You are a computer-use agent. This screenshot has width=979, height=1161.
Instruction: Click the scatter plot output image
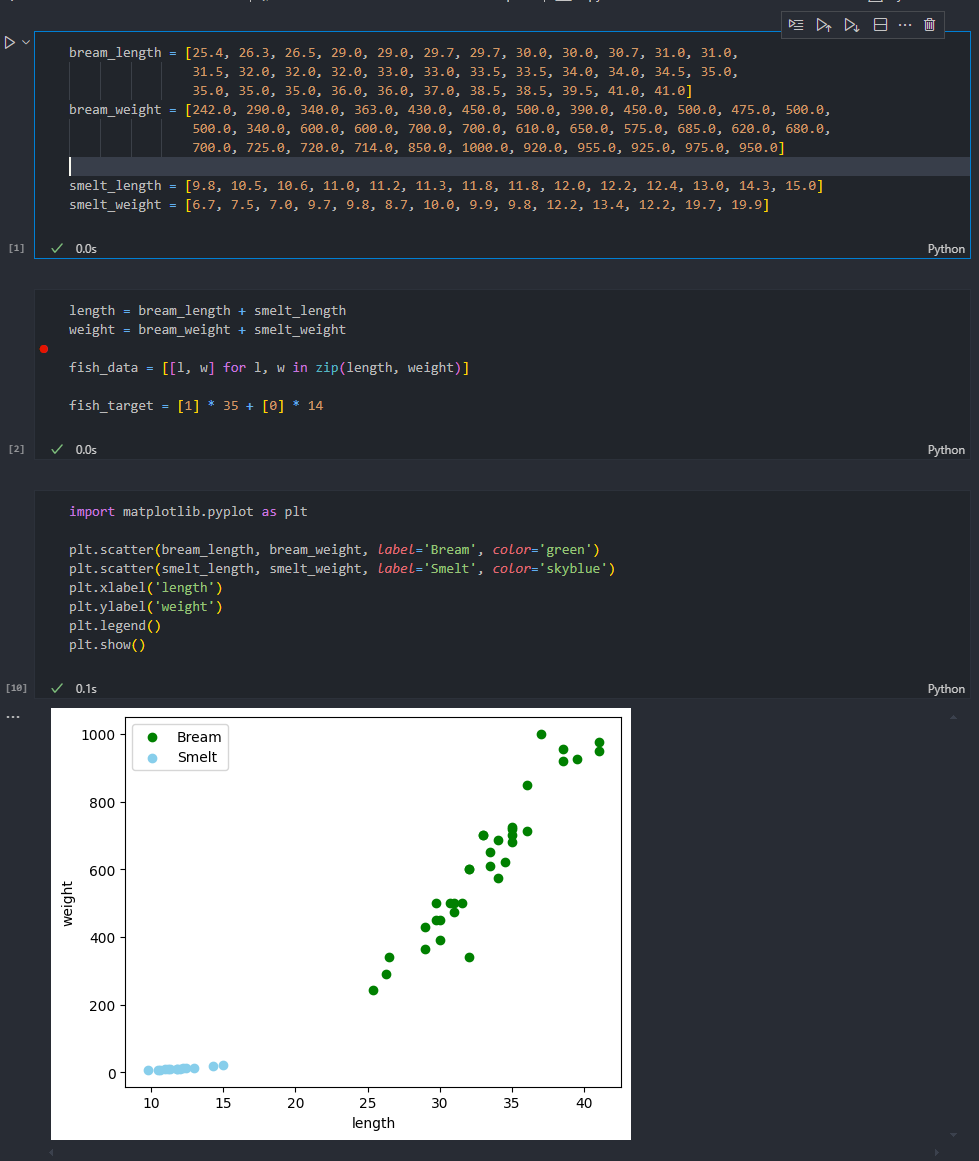[341, 923]
